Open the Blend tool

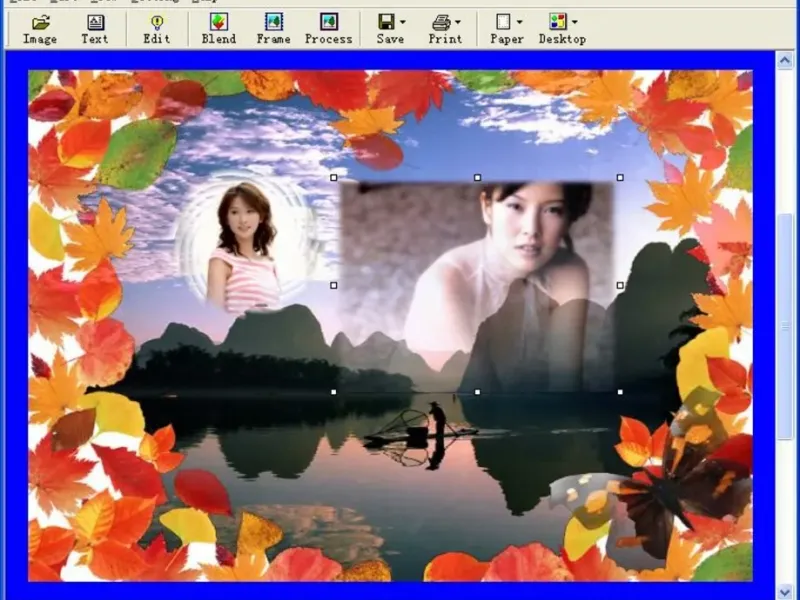219,29
